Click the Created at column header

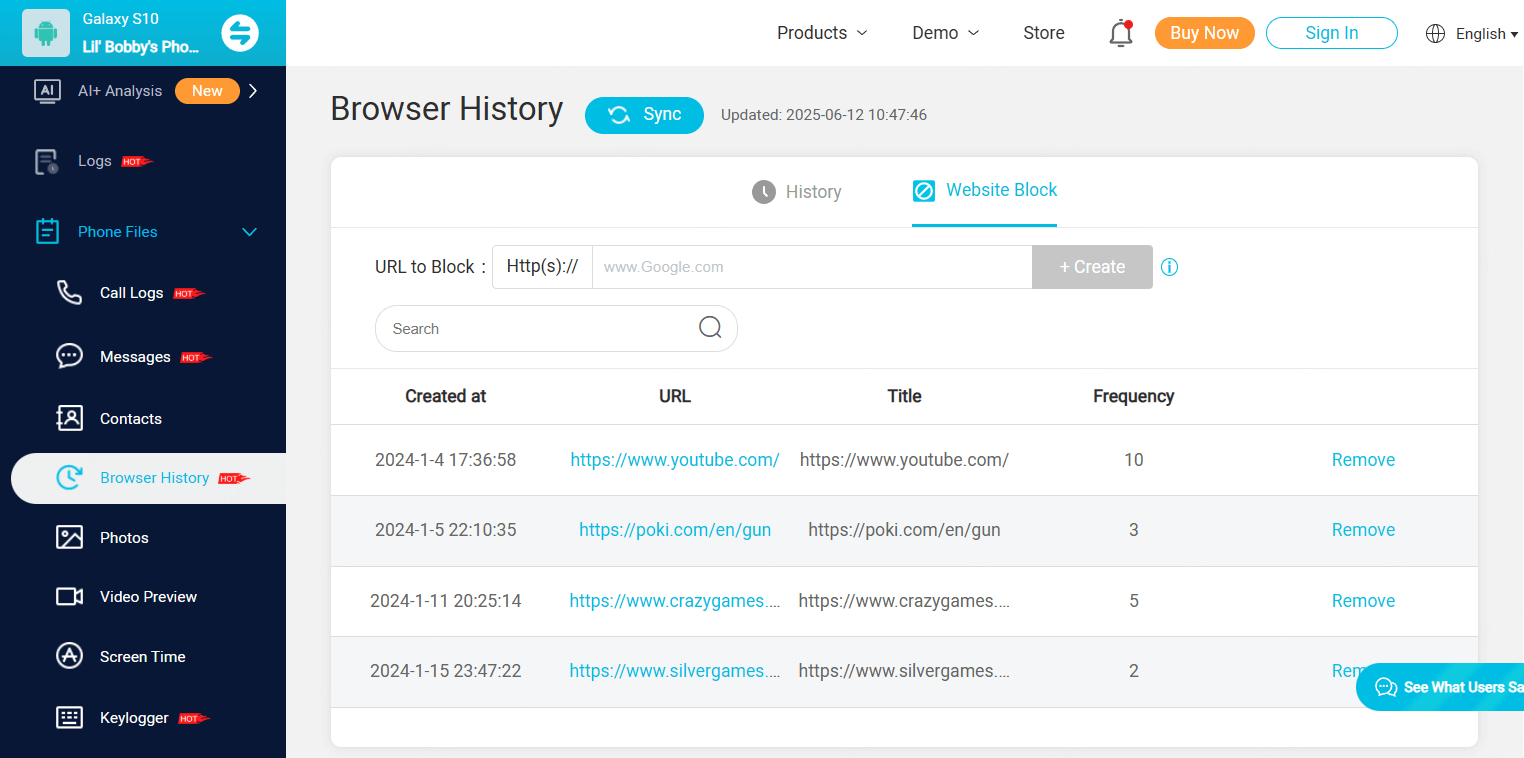[445, 396]
